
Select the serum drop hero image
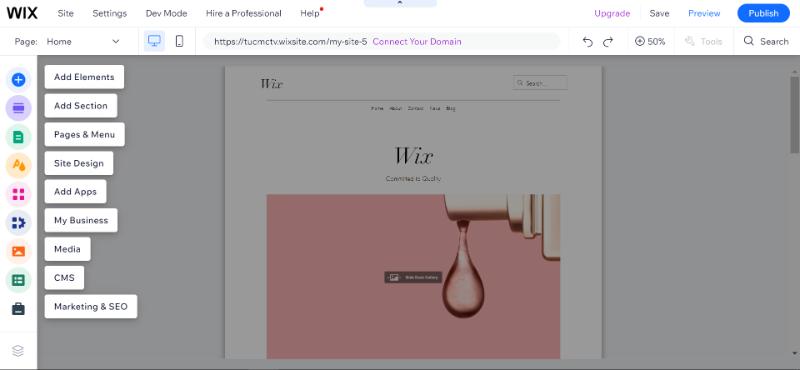coord(413,276)
